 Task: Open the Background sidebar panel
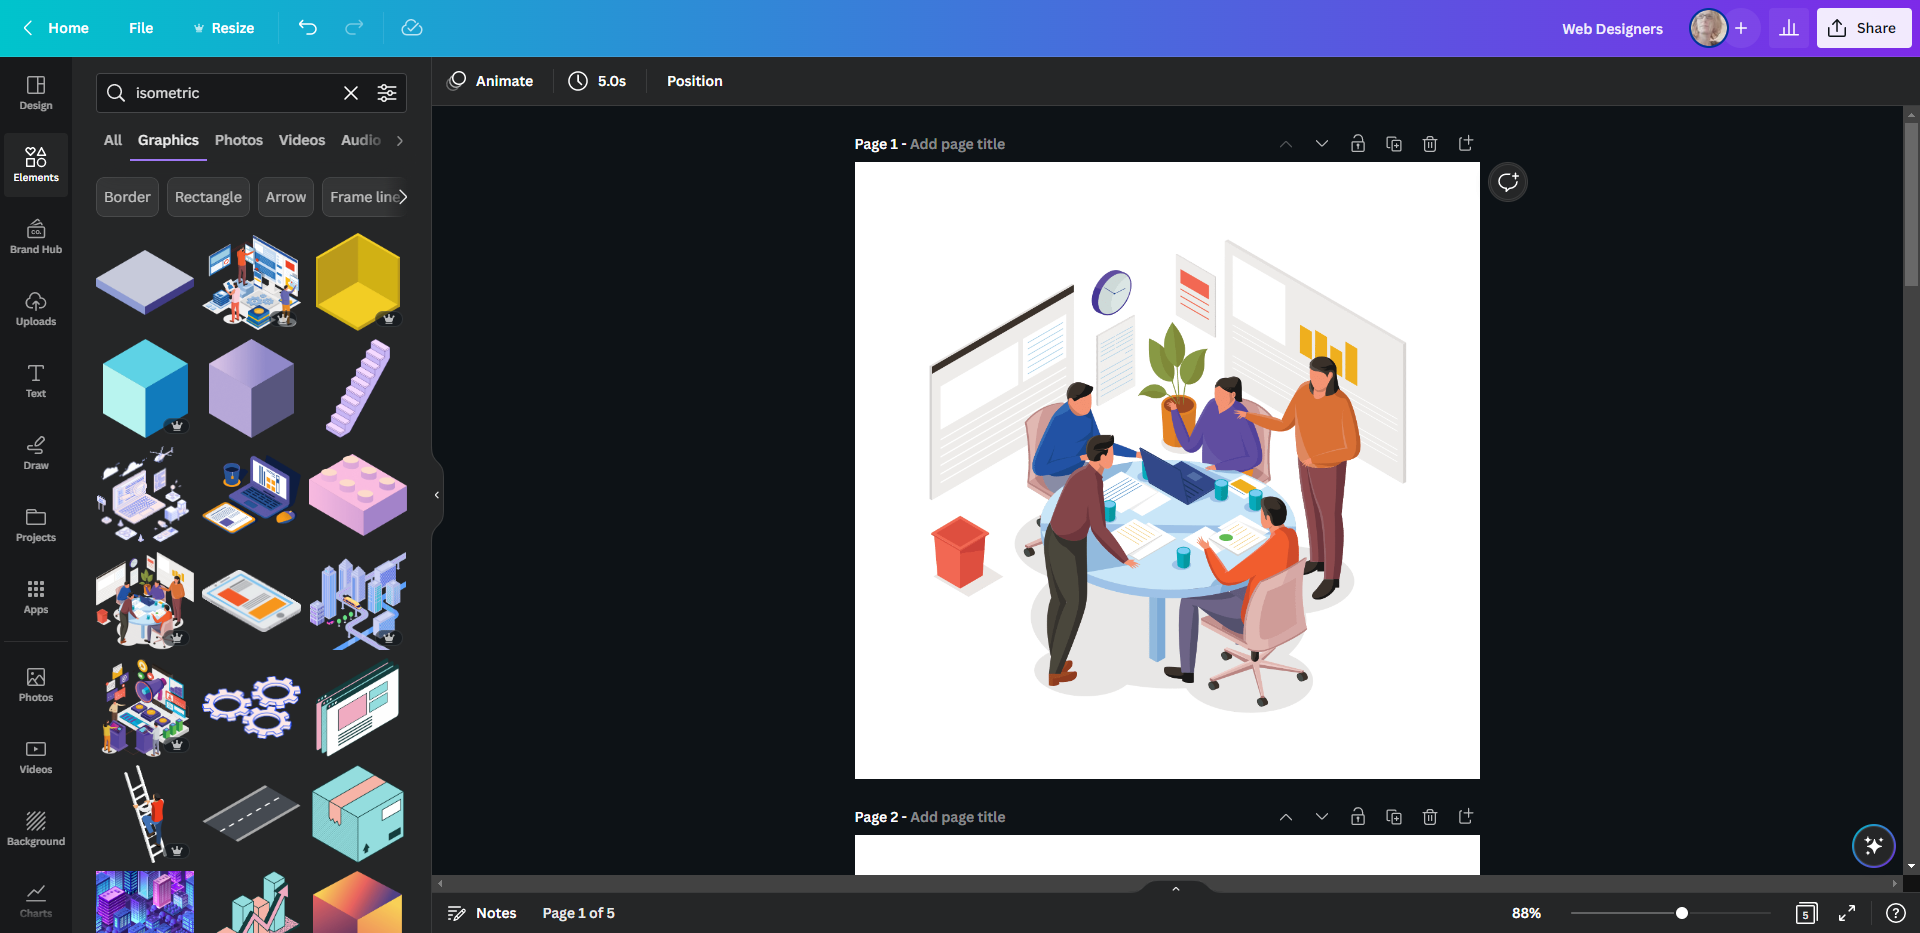pos(36,829)
